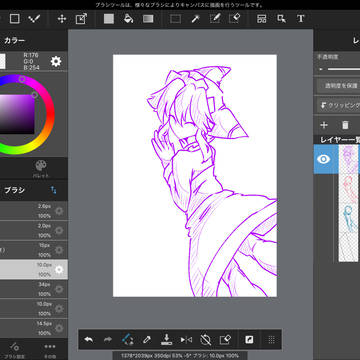
Task: Reorder brushes with blue arrows icon
Action: 53,190
